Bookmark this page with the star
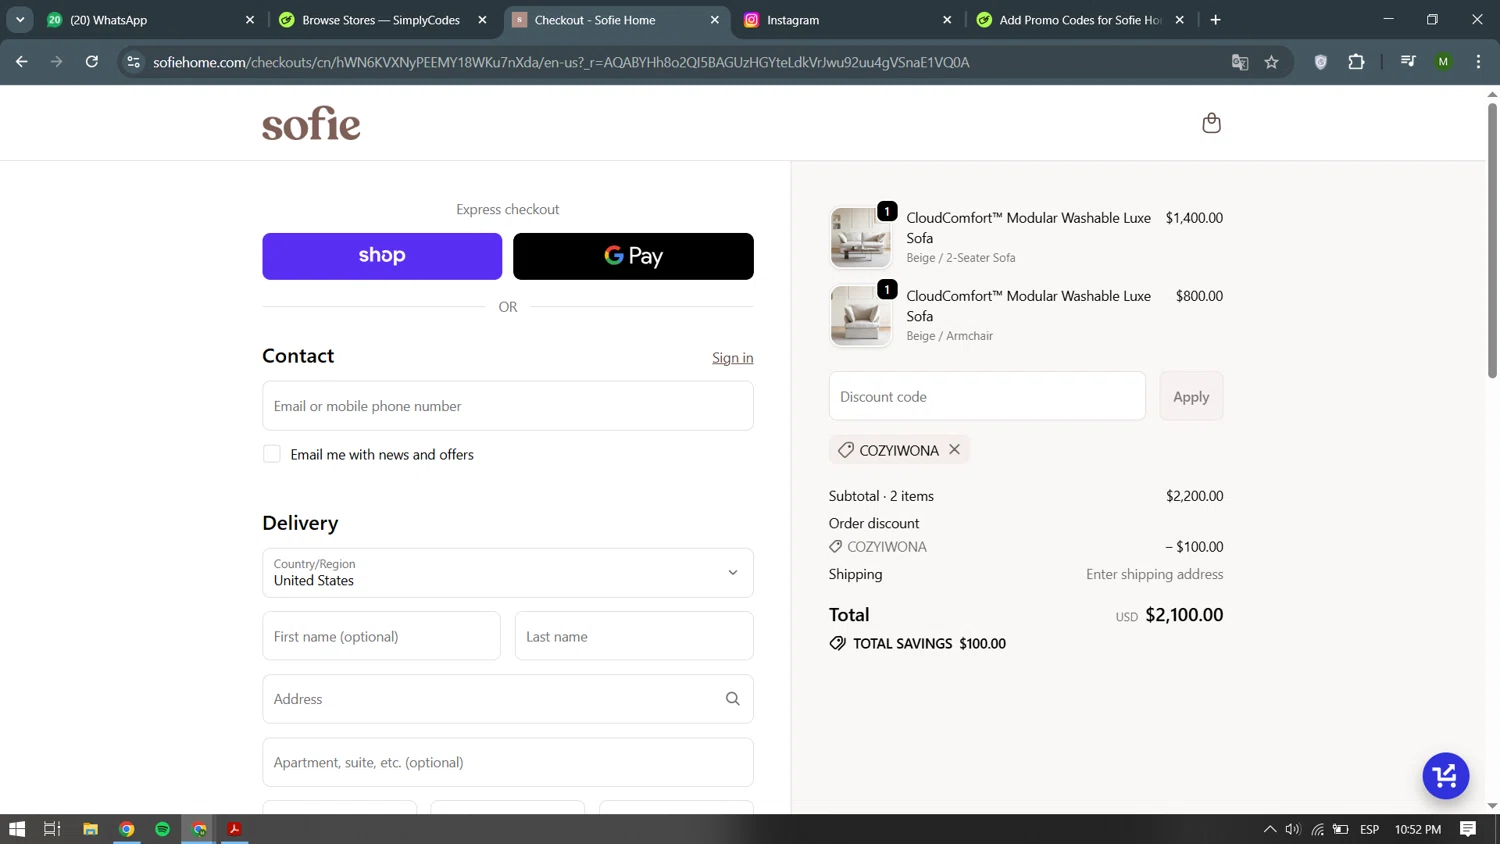 [1272, 62]
